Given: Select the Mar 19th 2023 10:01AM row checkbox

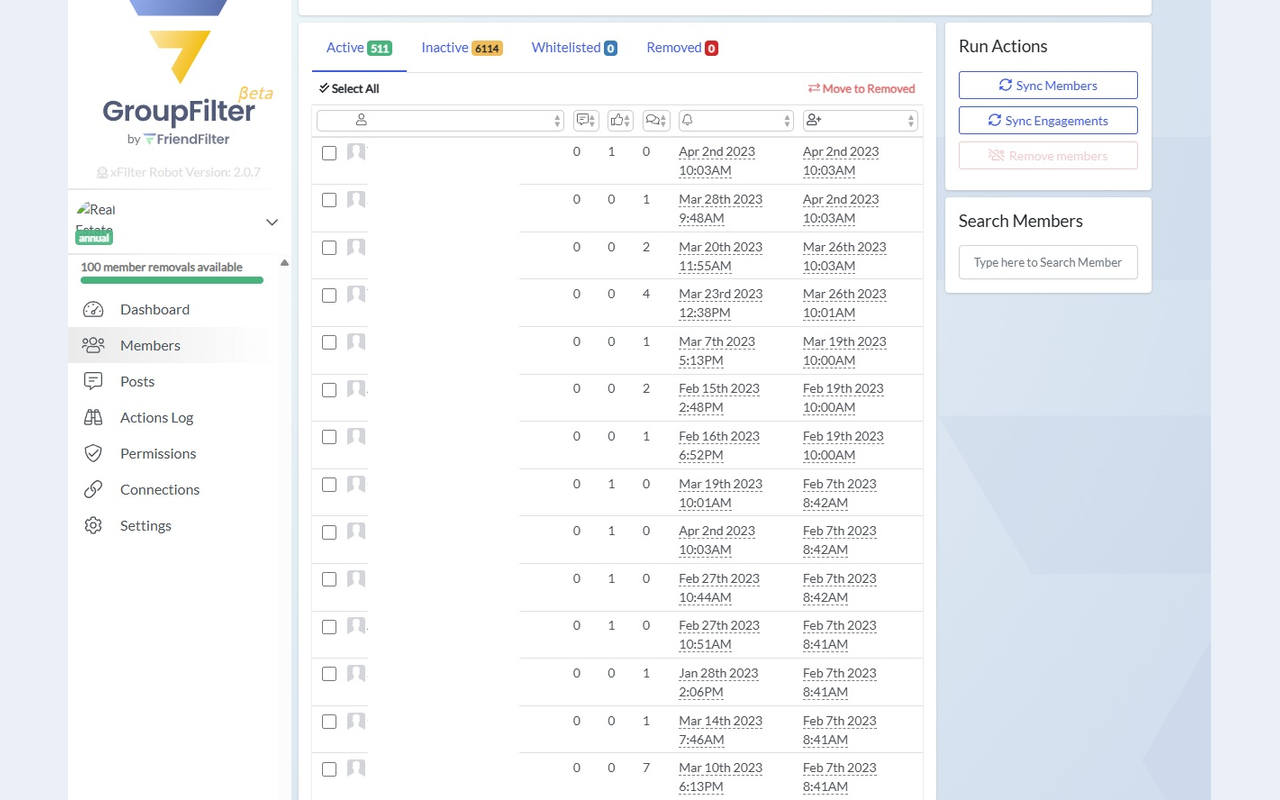Looking at the screenshot, I should coord(329,484).
